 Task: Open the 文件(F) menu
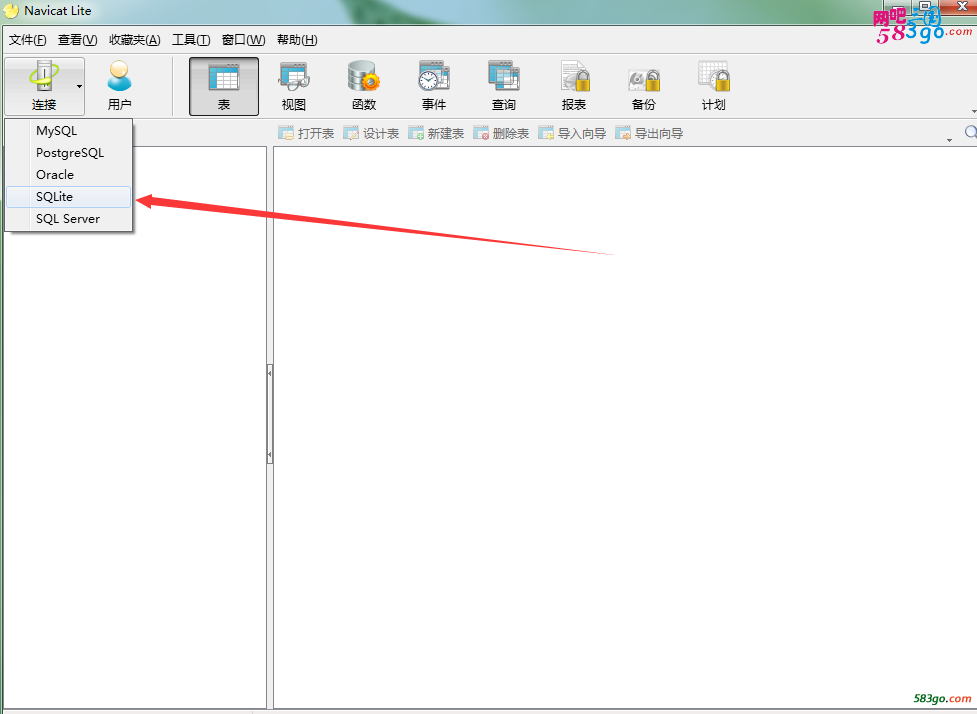(x=27, y=40)
